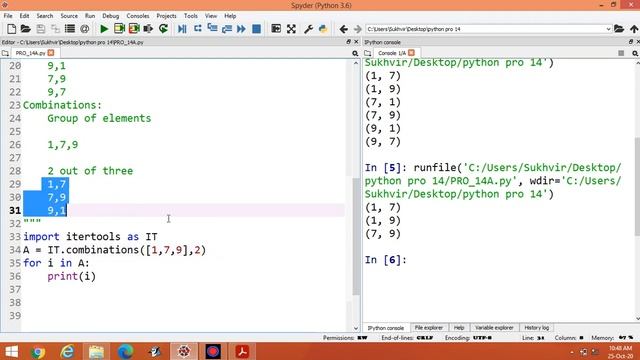Open file using the folder toolbar icon
This screenshot has height=360, width=640.
(26, 29)
